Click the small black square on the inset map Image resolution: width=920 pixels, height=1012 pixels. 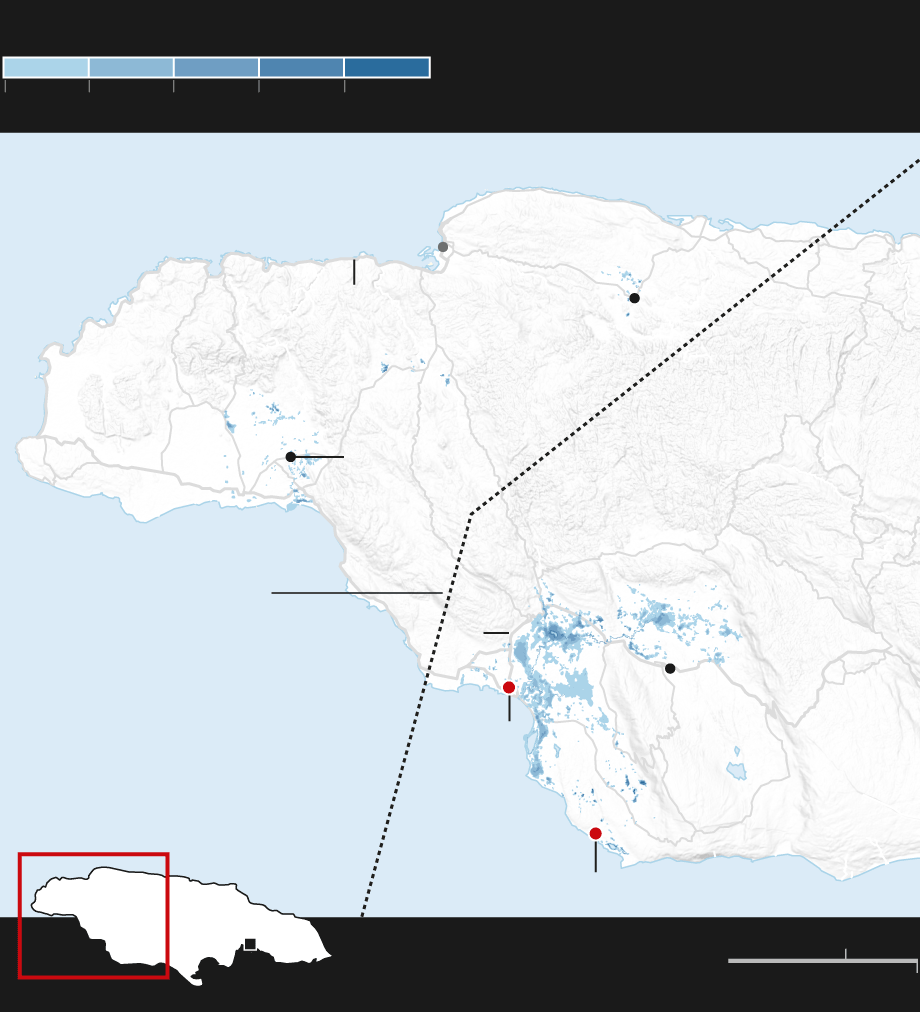250,944
